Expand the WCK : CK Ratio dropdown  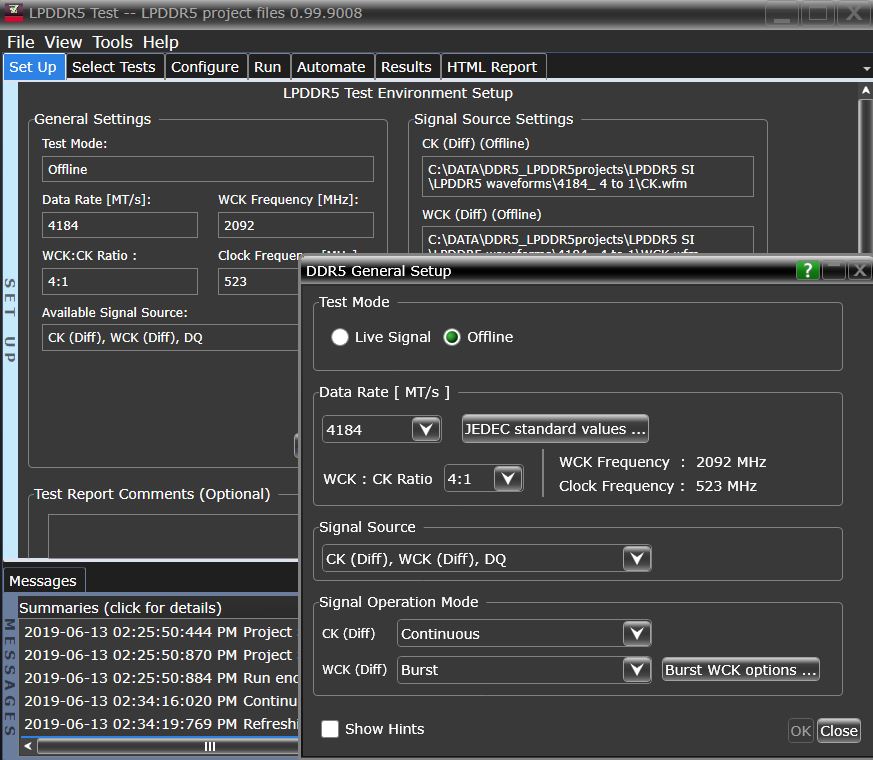point(508,479)
